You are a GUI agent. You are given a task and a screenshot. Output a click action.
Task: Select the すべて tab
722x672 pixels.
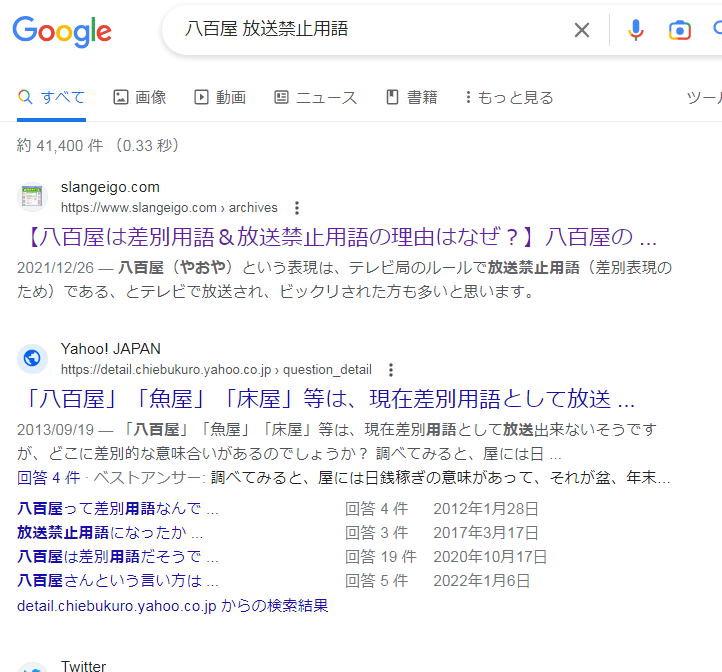click(52, 98)
